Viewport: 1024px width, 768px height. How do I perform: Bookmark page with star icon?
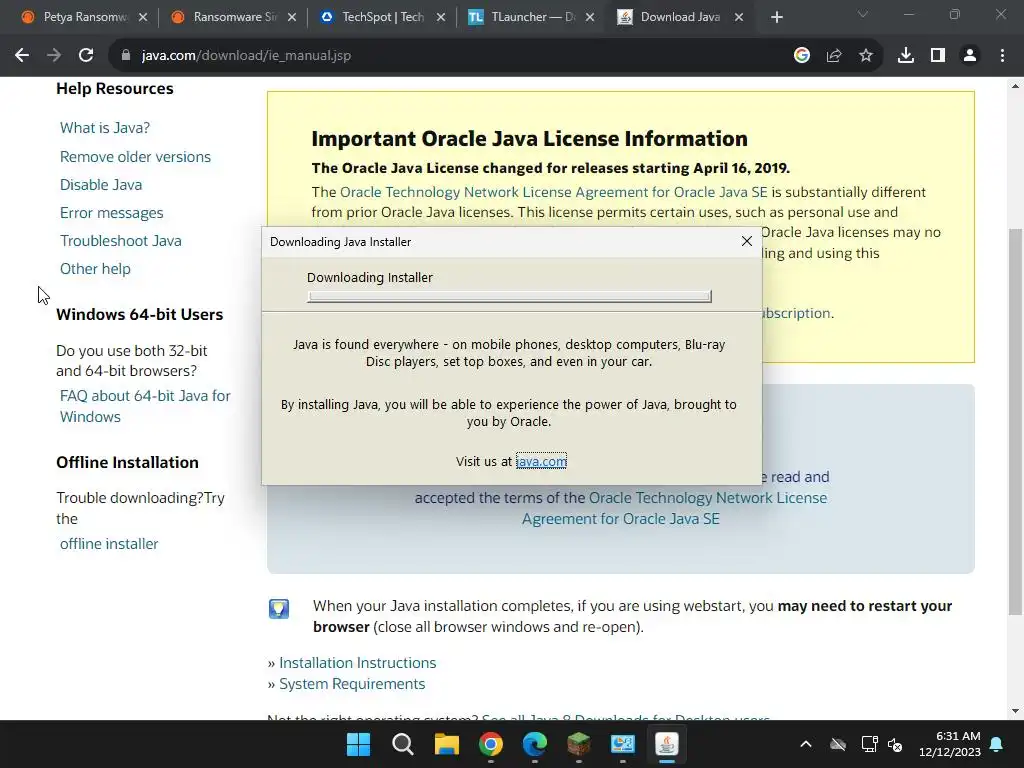click(866, 56)
